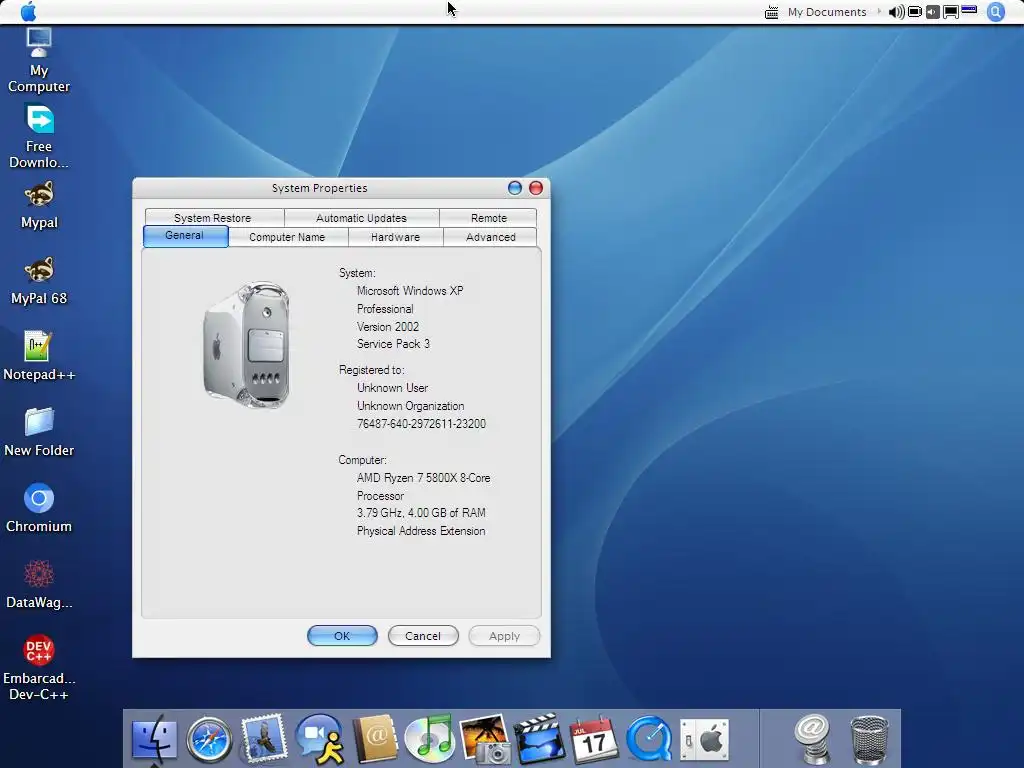Select the New Folder desktop icon
This screenshot has width=1024, height=768.
[x=39, y=432]
